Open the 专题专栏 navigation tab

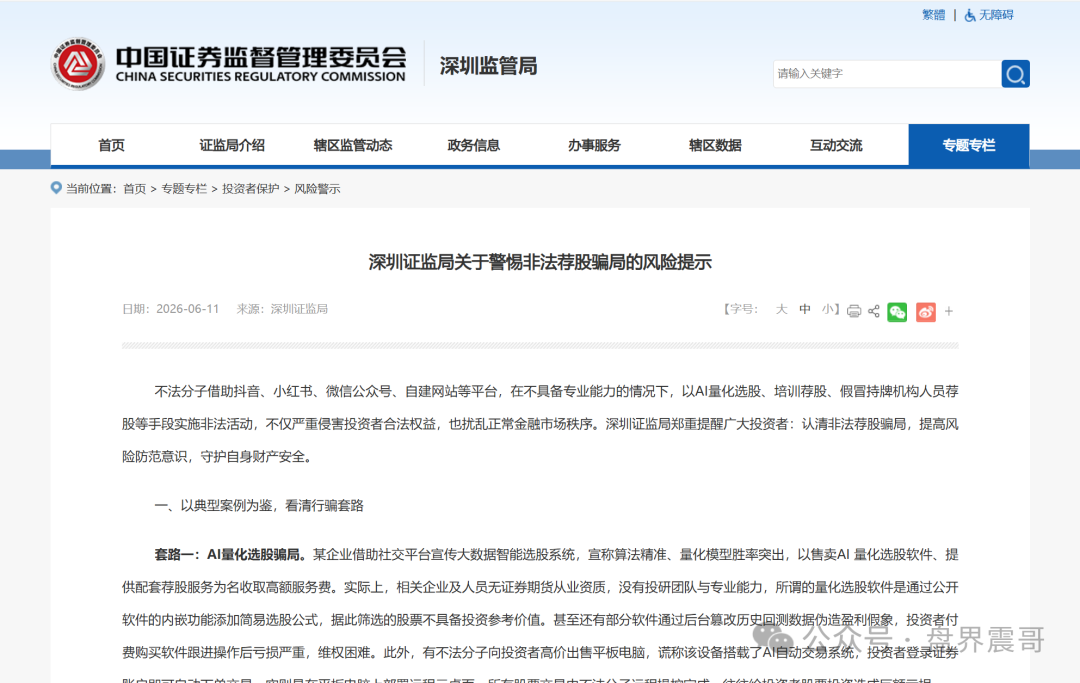(x=969, y=145)
